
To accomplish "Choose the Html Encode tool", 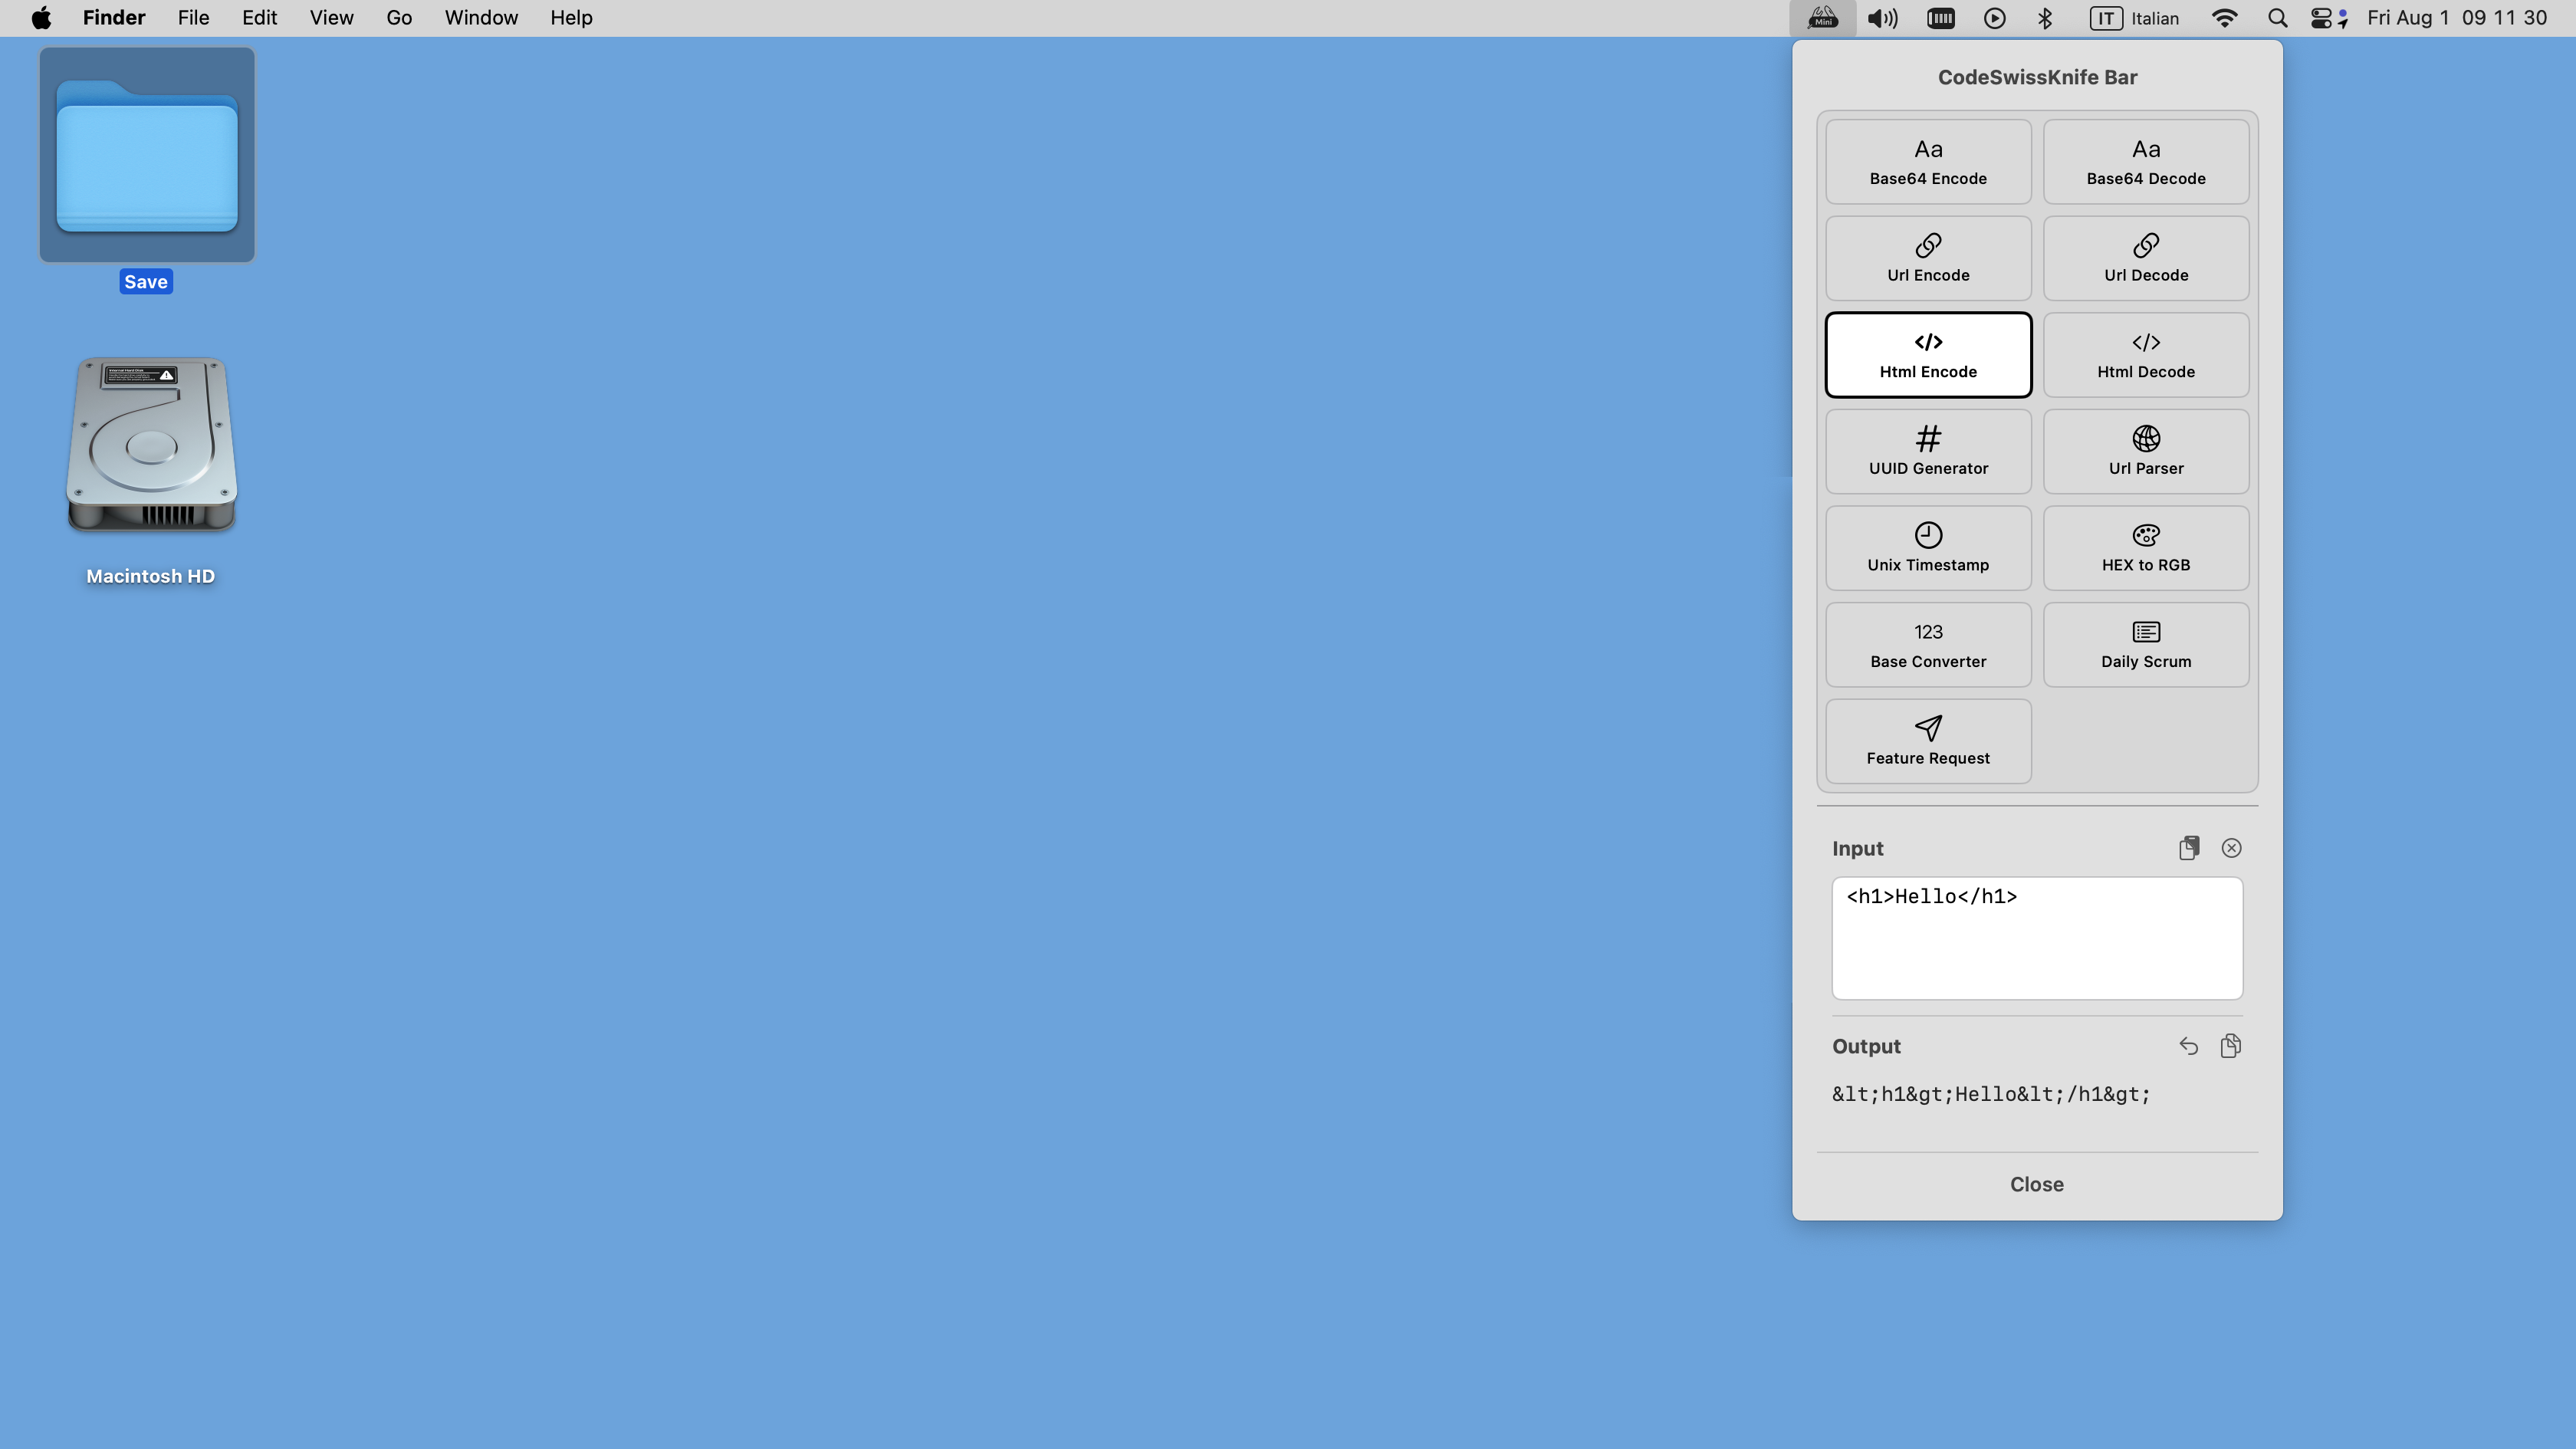I will point(1928,355).
